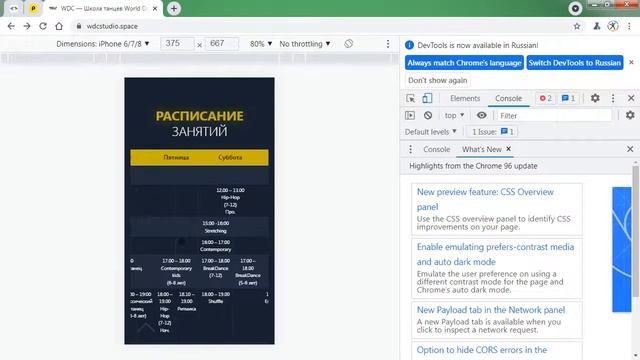This screenshot has height=360, width=640.
Task: Click the blue issues counter badge in tab bar
Action: coord(569,98)
